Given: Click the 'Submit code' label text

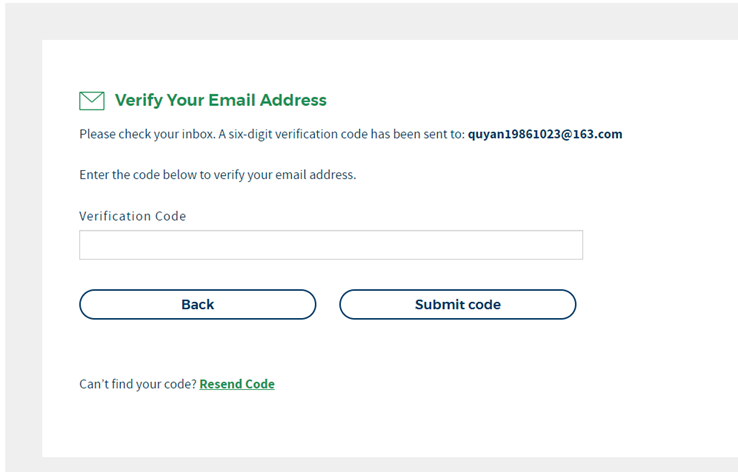Looking at the screenshot, I should point(457,304).
